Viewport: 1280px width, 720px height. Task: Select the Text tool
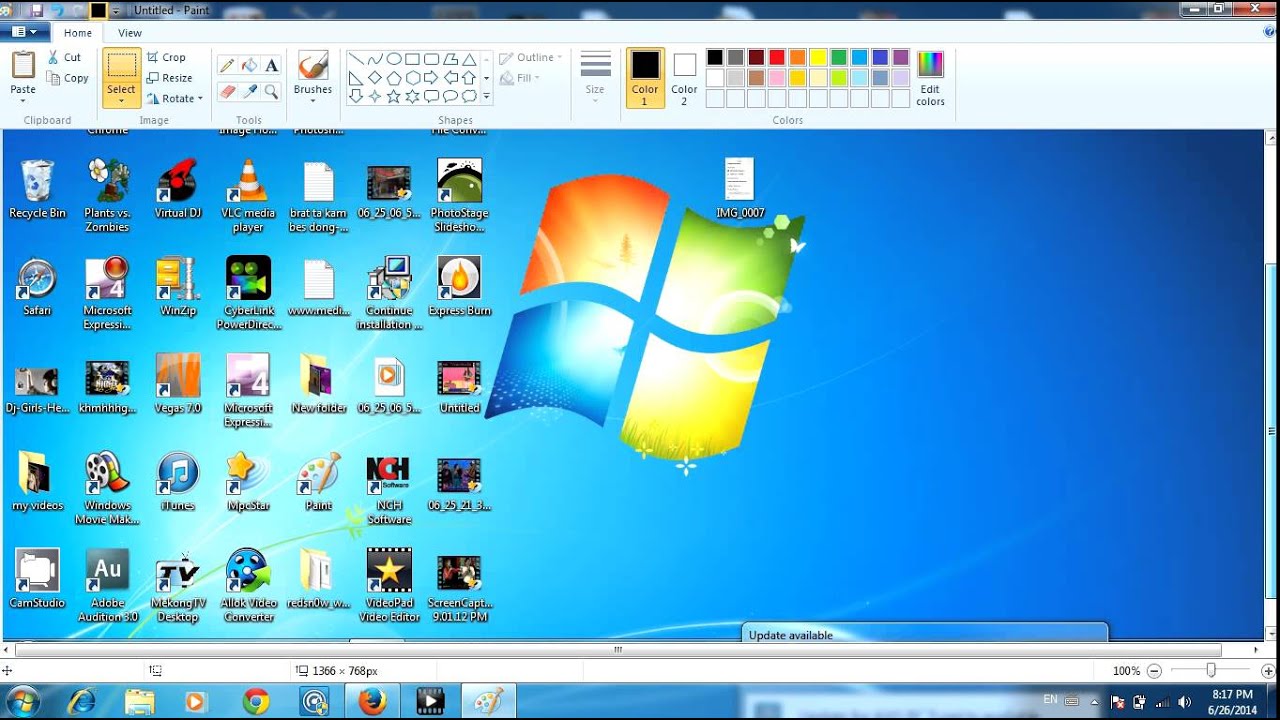(271, 65)
